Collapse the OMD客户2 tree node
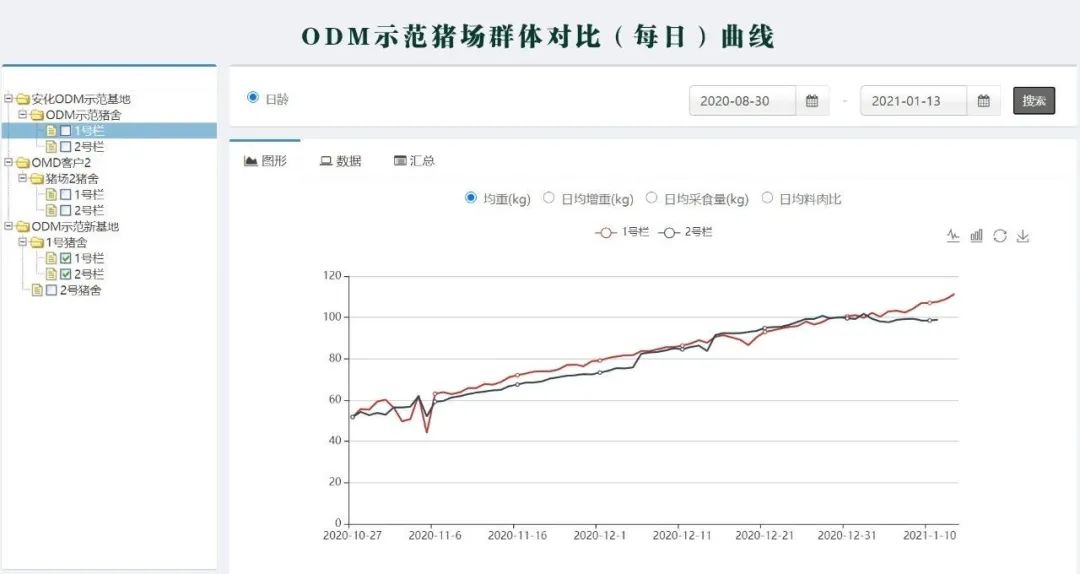 (x=8, y=162)
